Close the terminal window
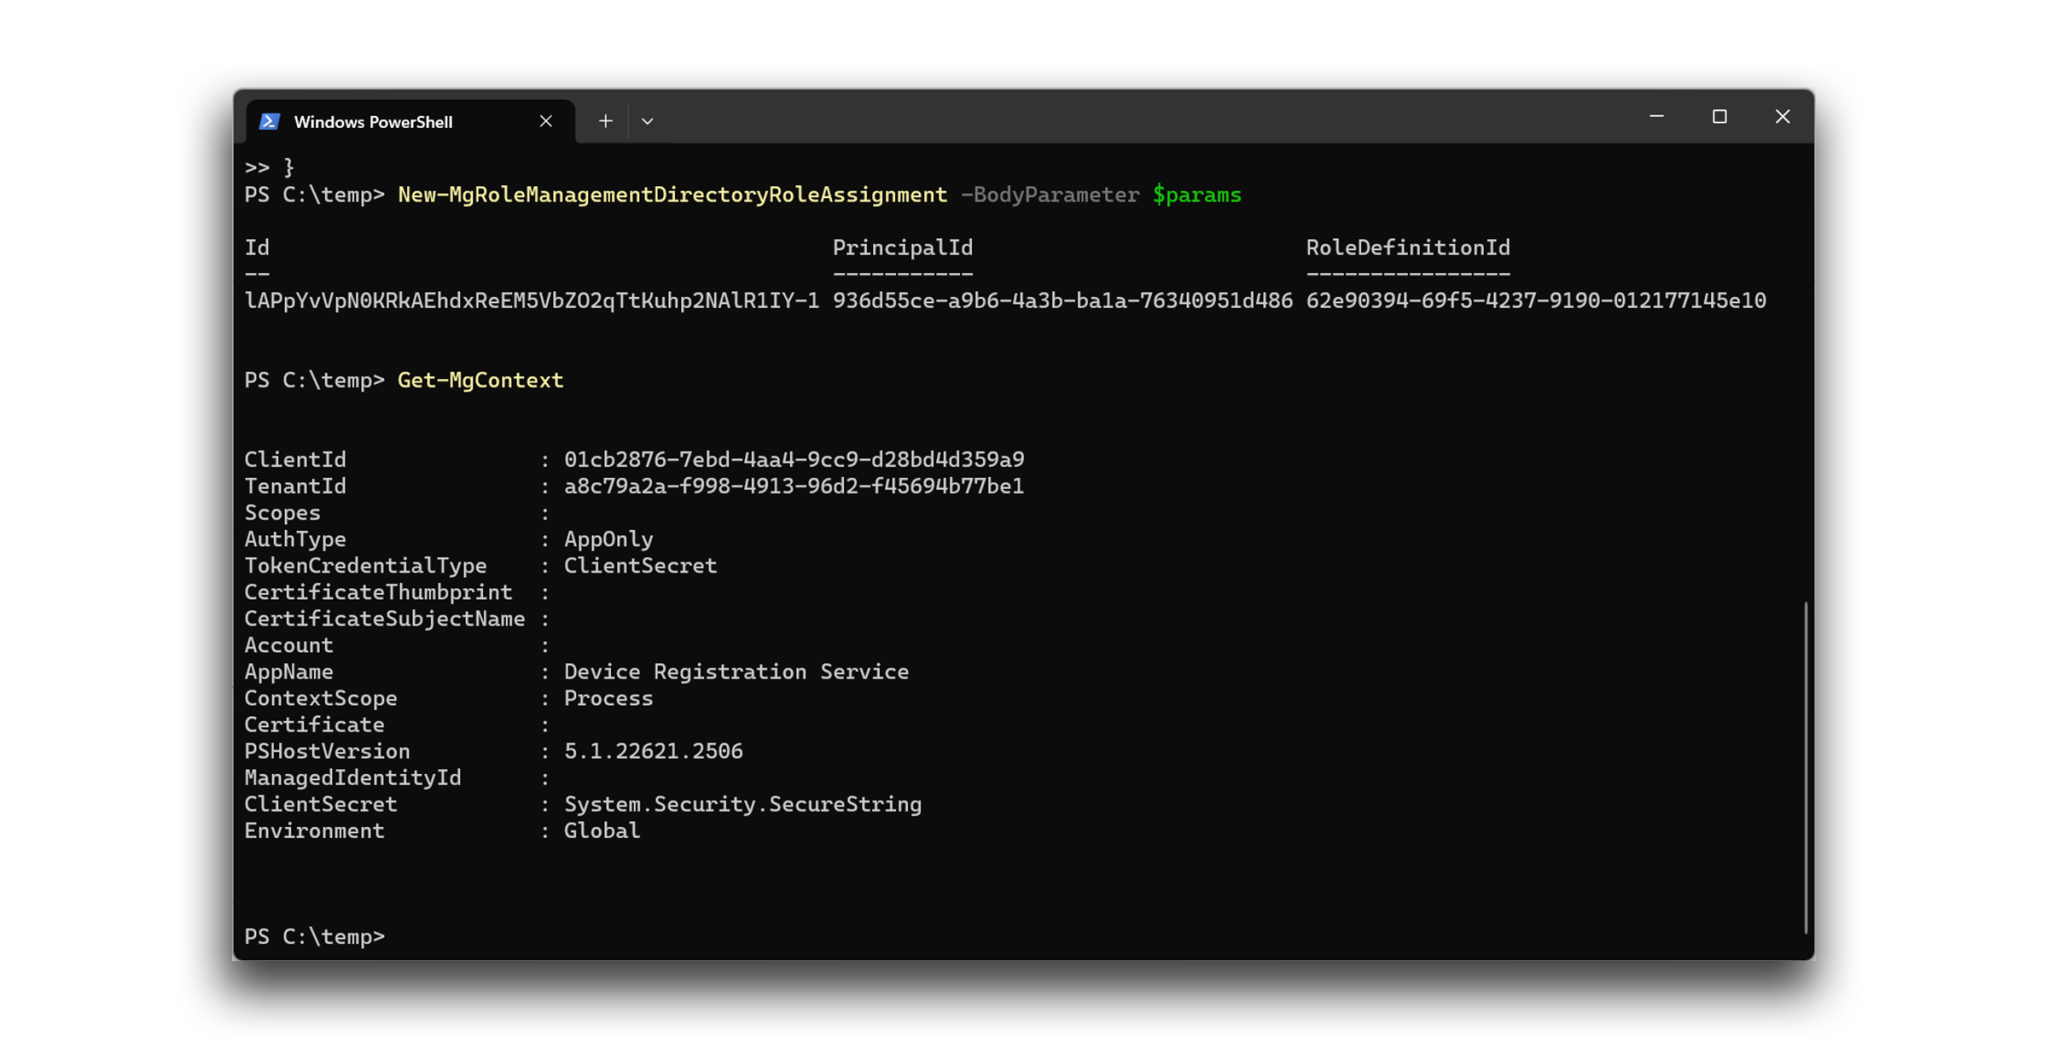This screenshot has height=1048, width=2048. pyautogui.click(x=1782, y=117)
